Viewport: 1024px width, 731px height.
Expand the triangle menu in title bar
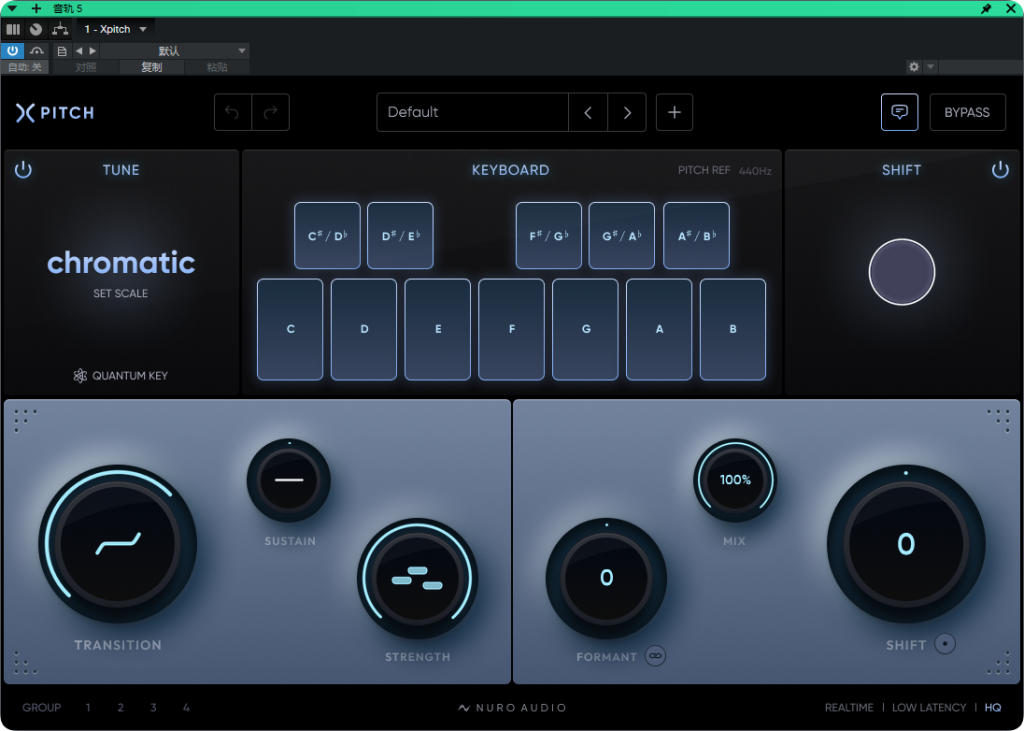[x=12, y=8]
